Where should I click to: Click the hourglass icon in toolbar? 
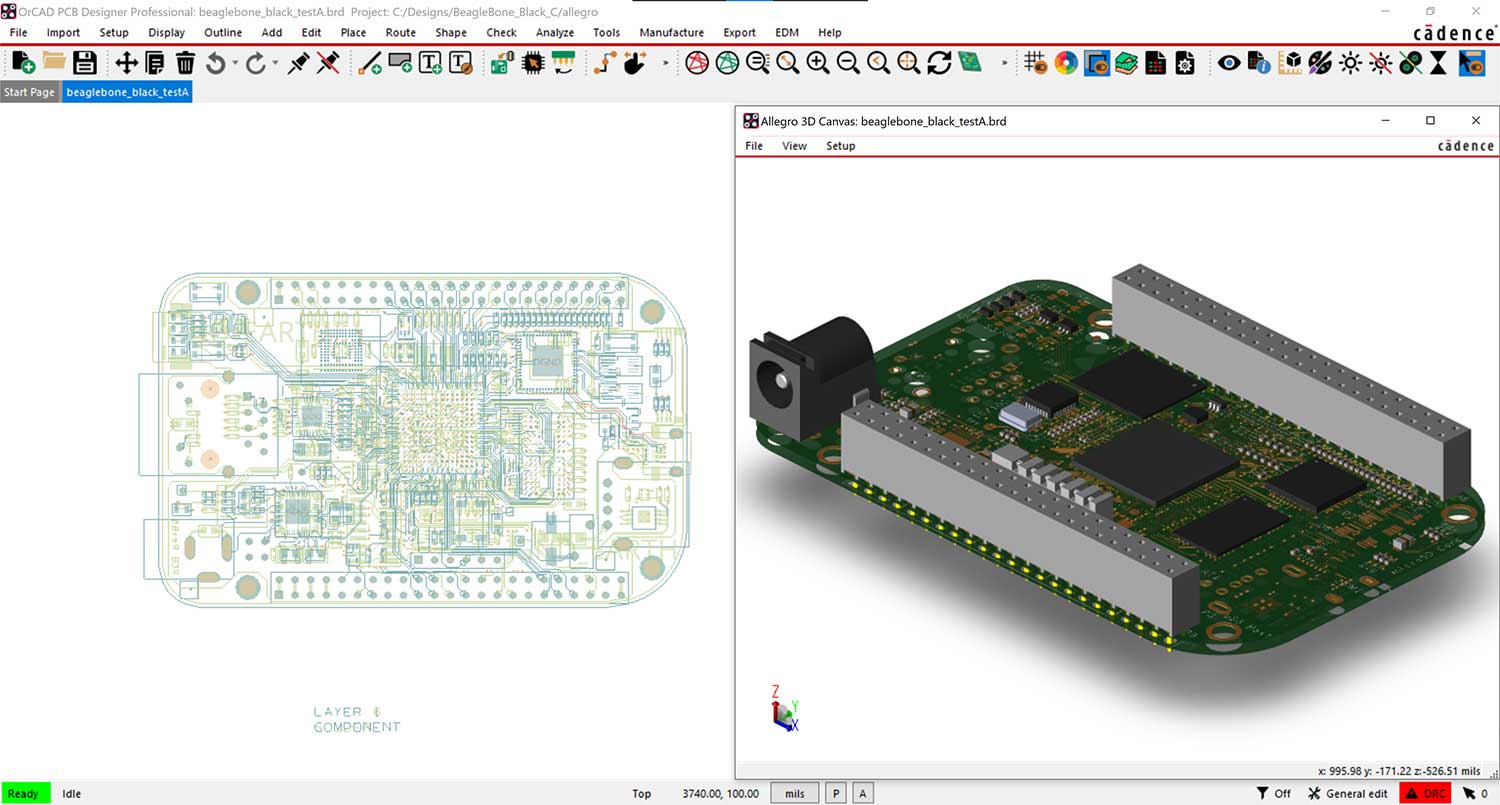[1438, 63]
